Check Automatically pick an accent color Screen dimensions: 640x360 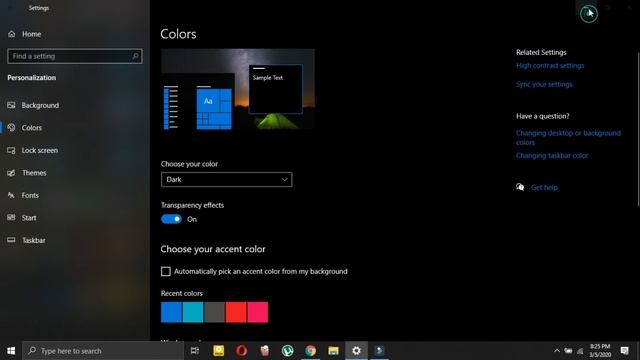pyautogui.click(x=166, y=271)
